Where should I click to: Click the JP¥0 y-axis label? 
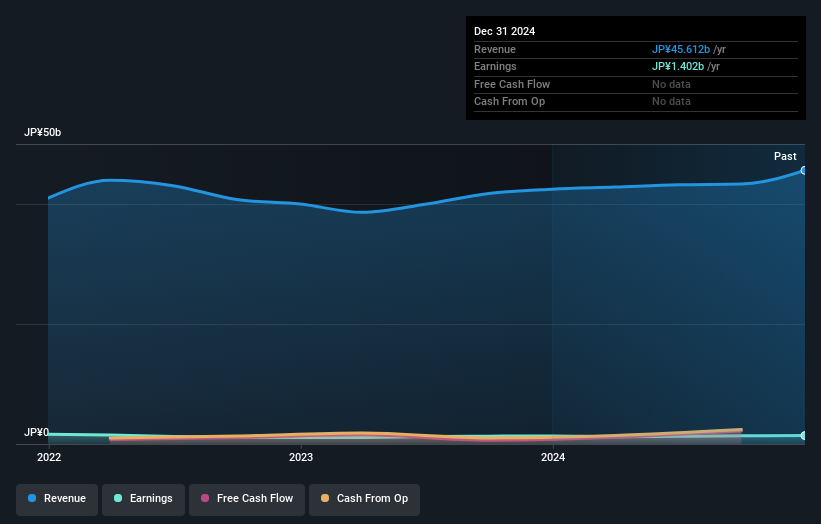[x=36, y=432]
